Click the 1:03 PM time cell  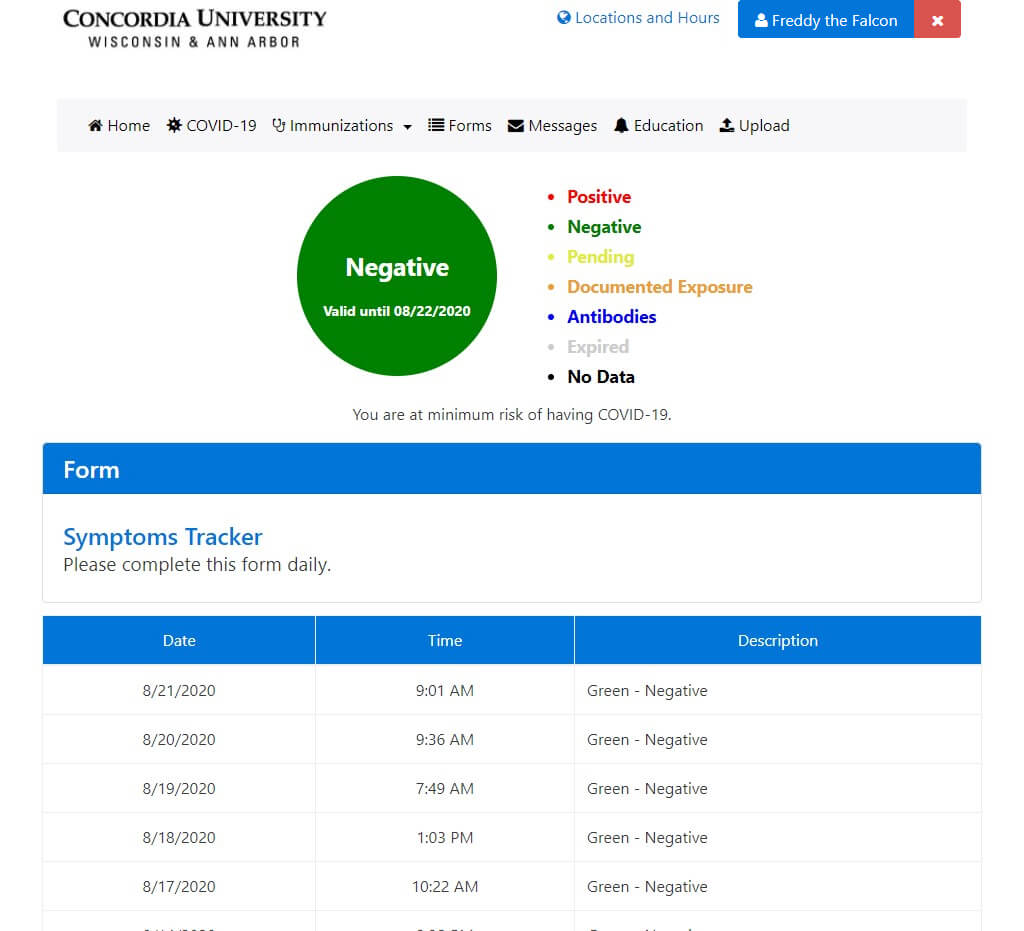pyautogui.click(x=445, y=837)
